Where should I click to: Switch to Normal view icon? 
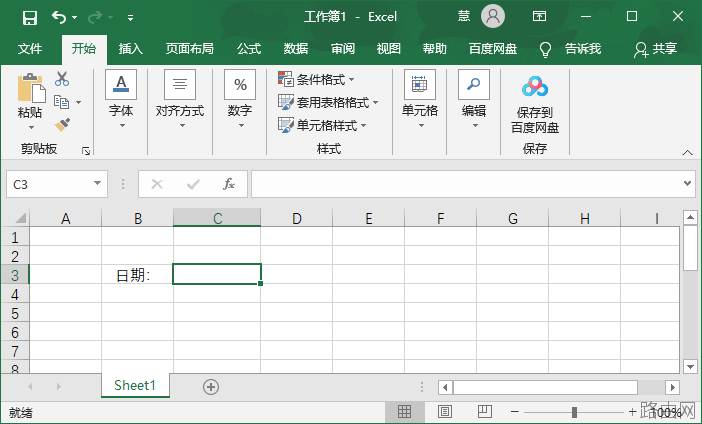coord(404,411)
